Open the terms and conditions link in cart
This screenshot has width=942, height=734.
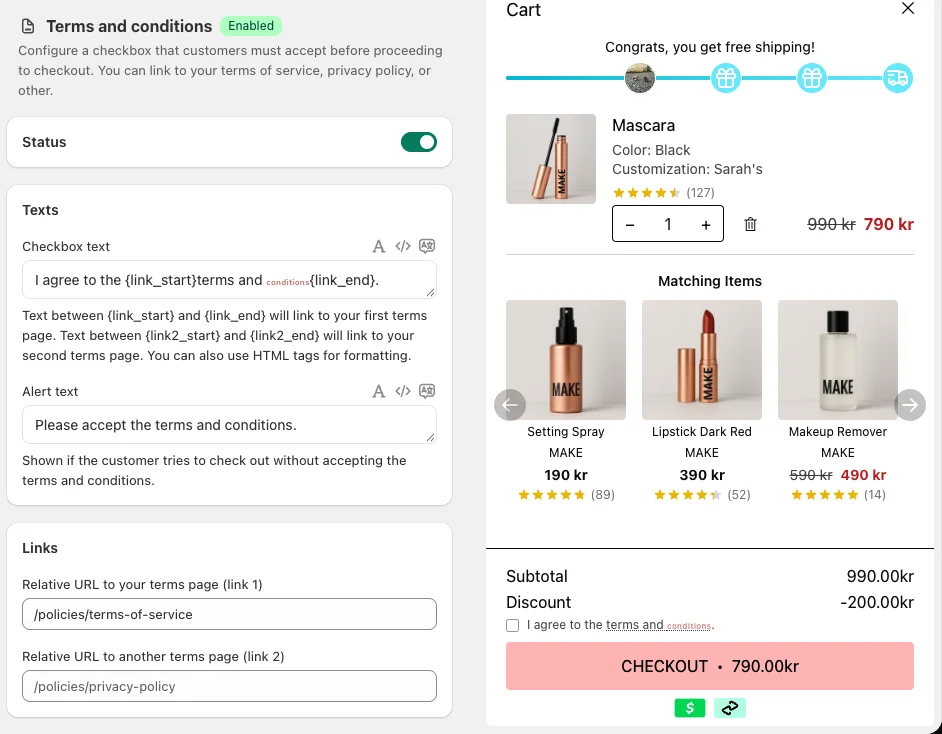pyautogui.click(x=658, y=625)
